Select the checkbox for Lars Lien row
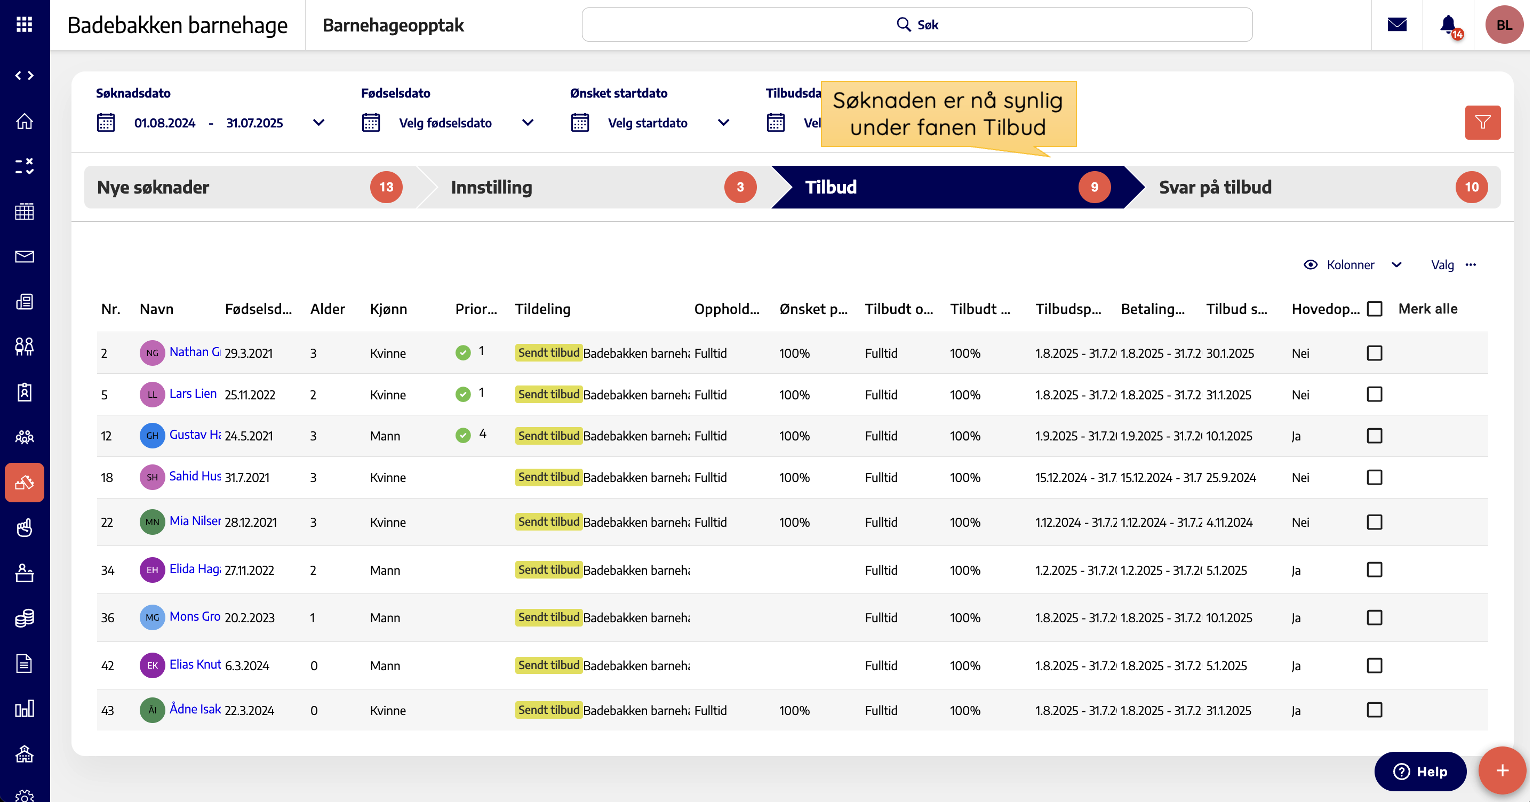This screenshot has height=802, width=1530. [1375, 395]
